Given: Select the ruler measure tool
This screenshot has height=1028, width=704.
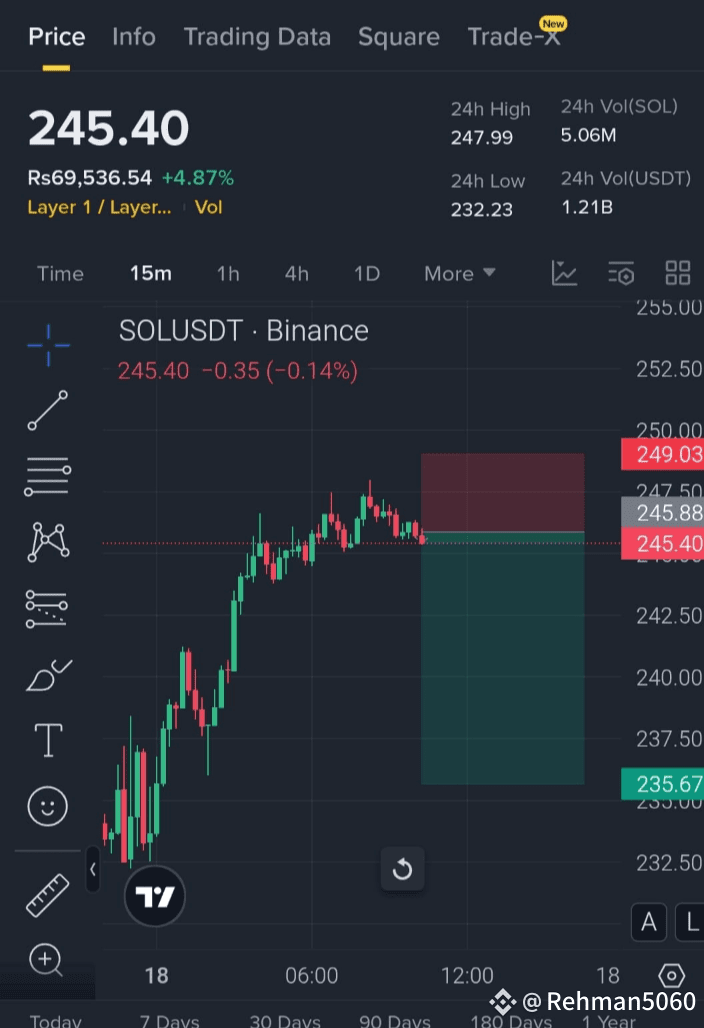Looking at the screenshot, I should pyautogui.click(x=47, y=895).
